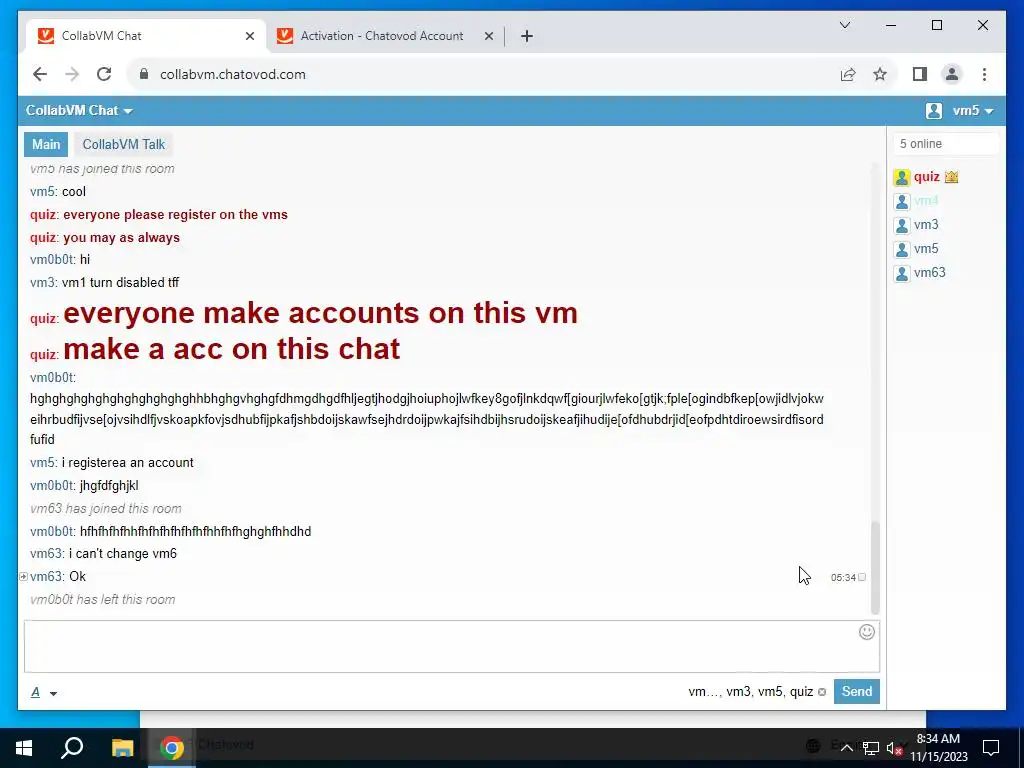Click the Send button

click(x=856, y=692)
